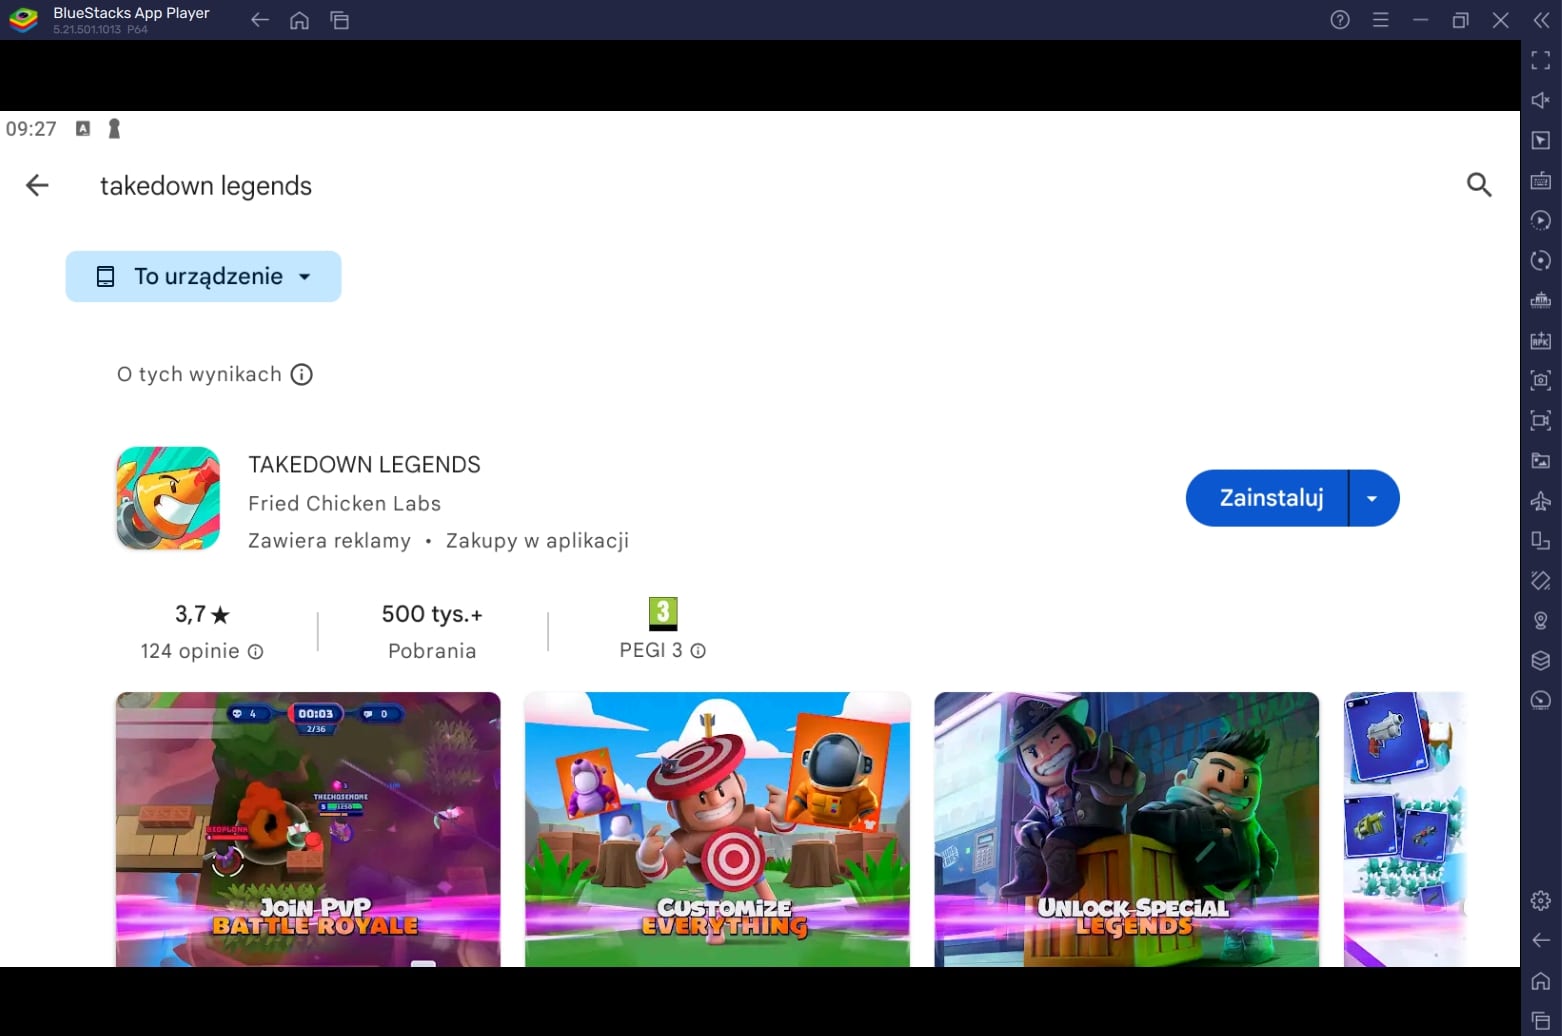Click Zakupy w aplikacji label
Image resolution: width=1562 pixels, height=1036 pixels.
[537, 541]
